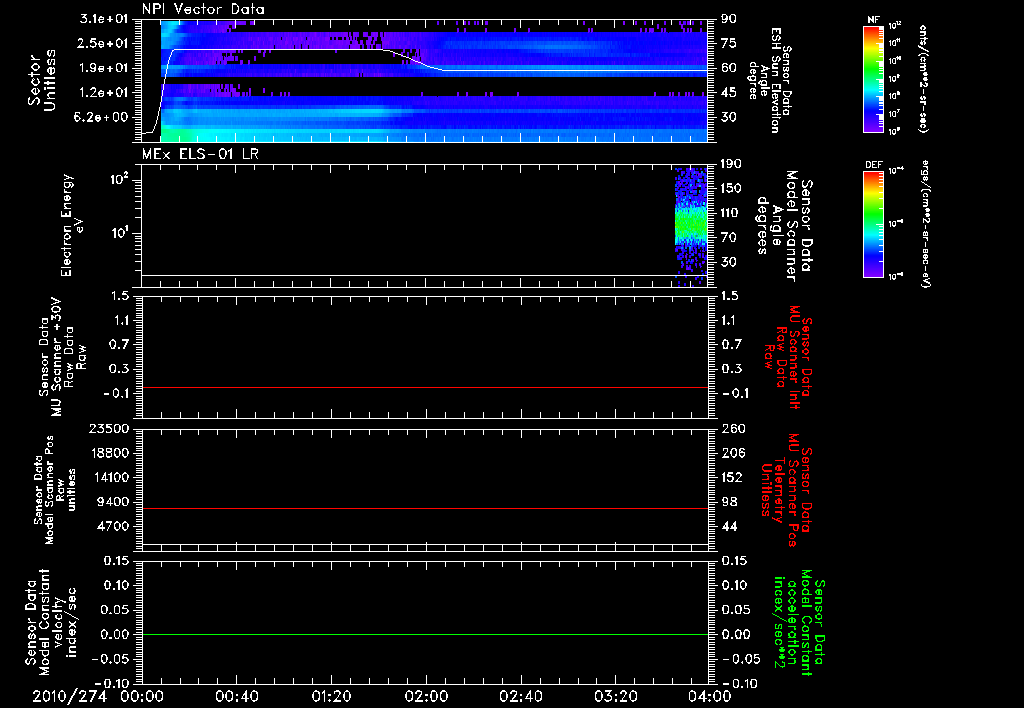Click the 01:20 time tick label
Viewport: 1024px width, 708px height.
pyautogui.click(x=331, y=696)
